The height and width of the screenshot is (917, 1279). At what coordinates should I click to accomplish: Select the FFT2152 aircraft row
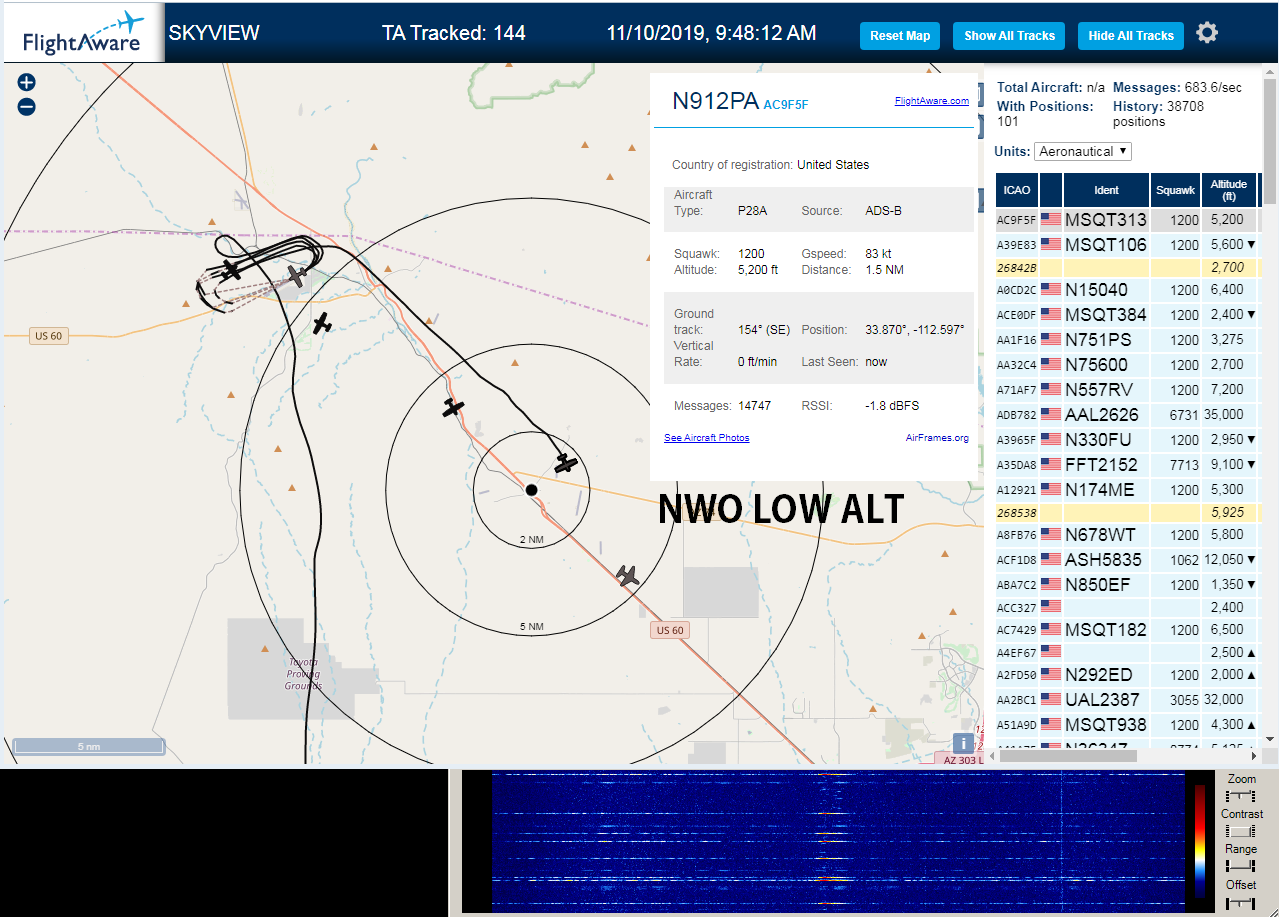[1128, 464]
